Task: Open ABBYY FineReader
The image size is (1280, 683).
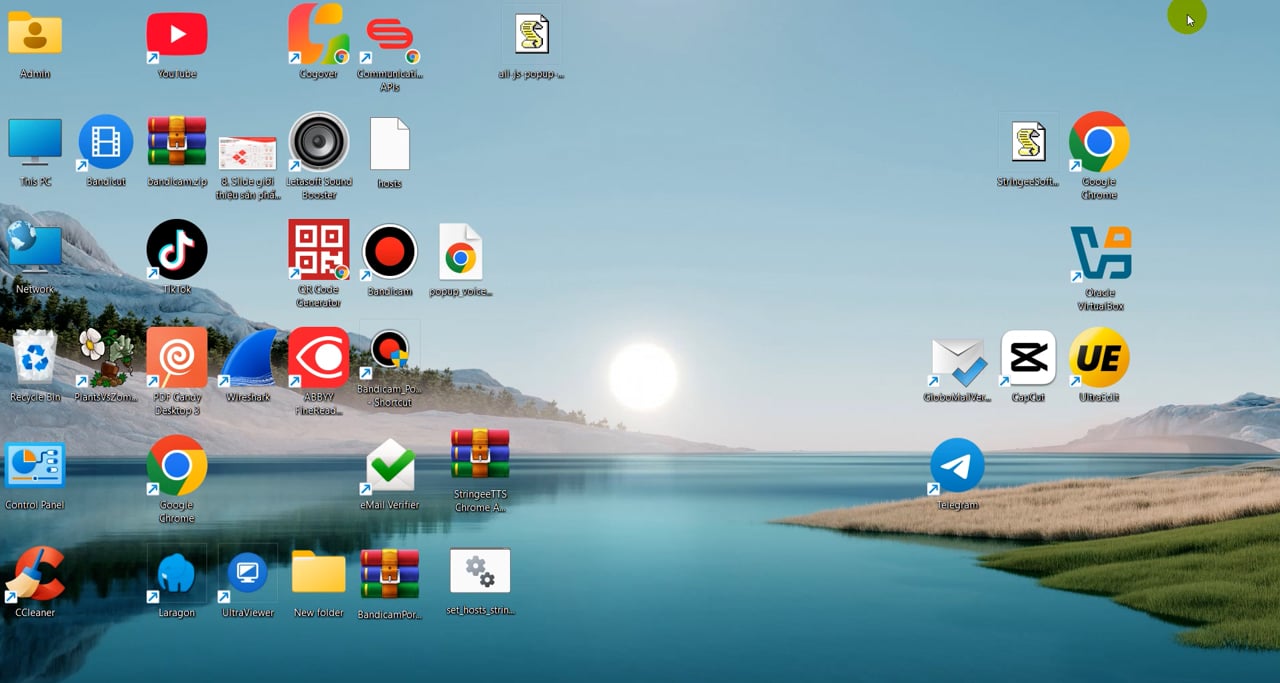Action: point(318,358)
